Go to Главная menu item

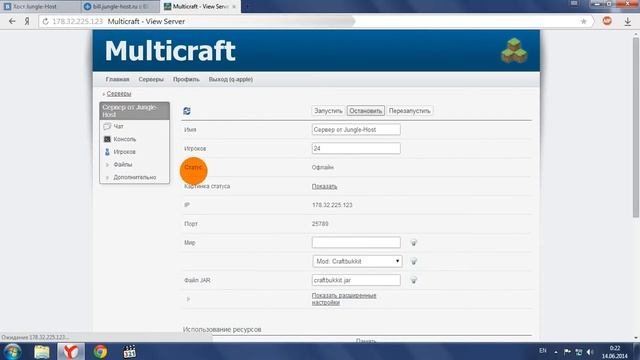118,80
